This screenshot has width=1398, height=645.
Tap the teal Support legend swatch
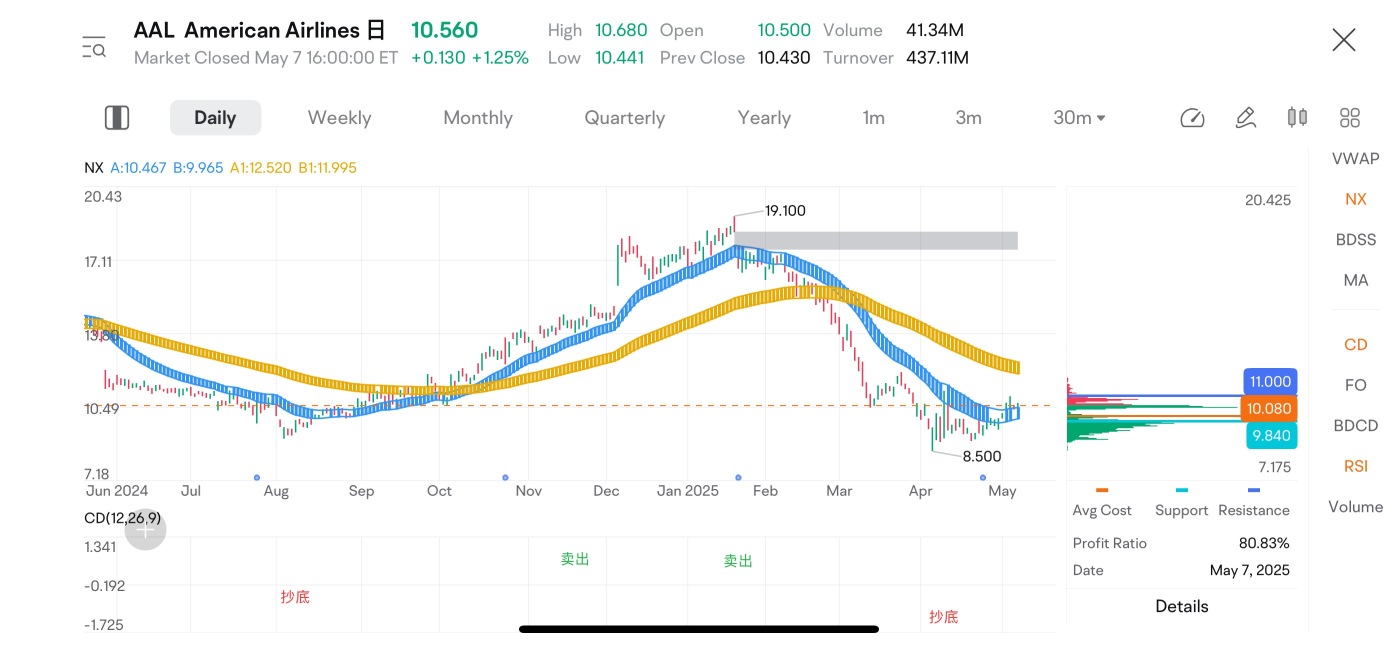pyautogui.click(x=1182, y=490)
